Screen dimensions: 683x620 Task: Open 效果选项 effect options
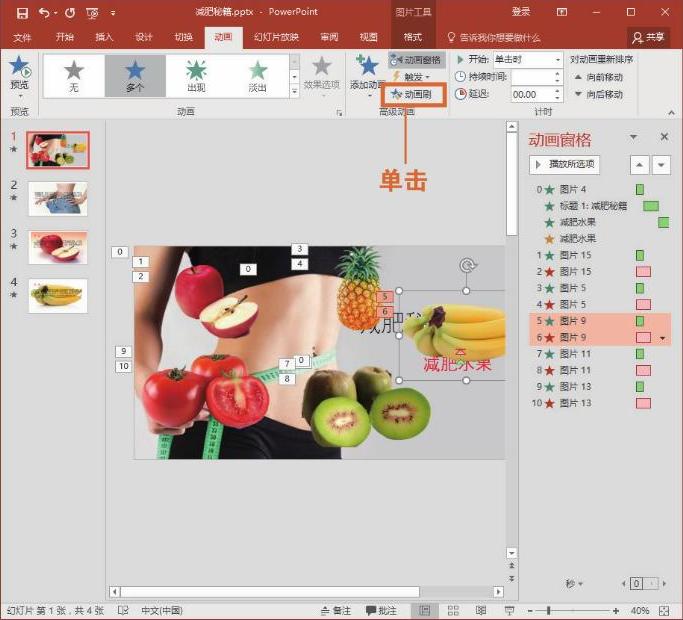point(321,75)
